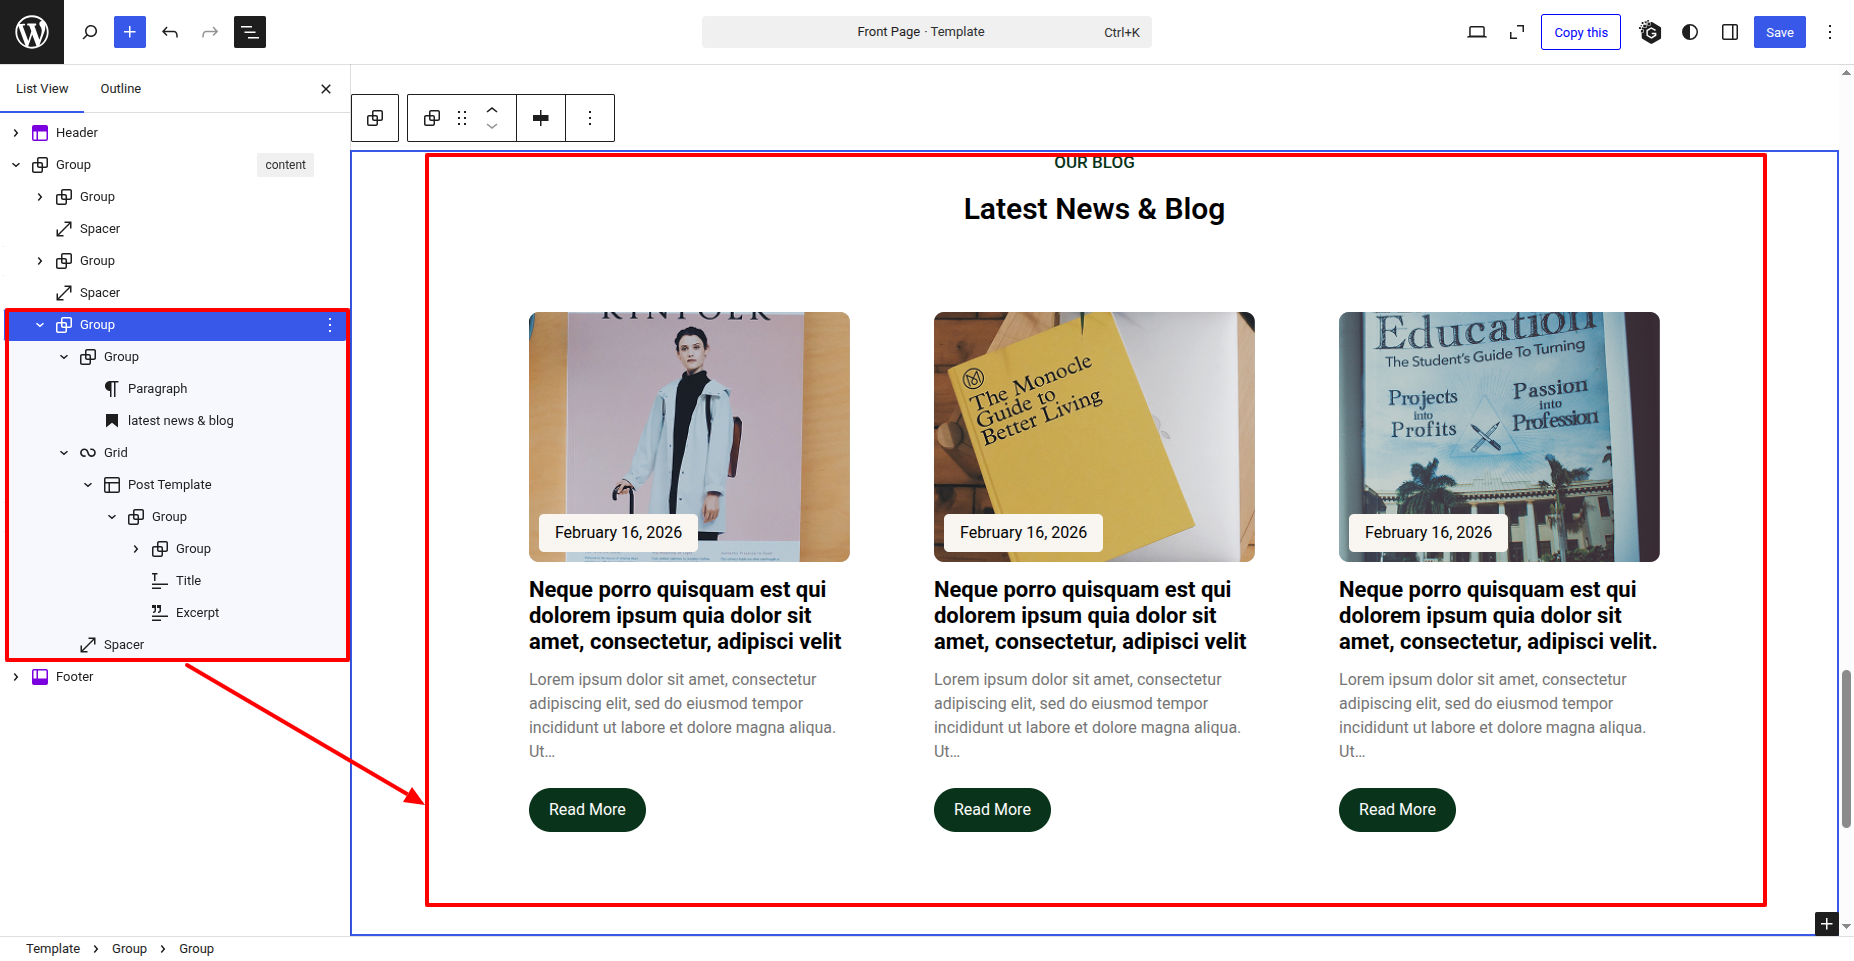Select the List View tab
Image resolution: width=1854 pixels, height=961 pixels.
click(42, 89)
